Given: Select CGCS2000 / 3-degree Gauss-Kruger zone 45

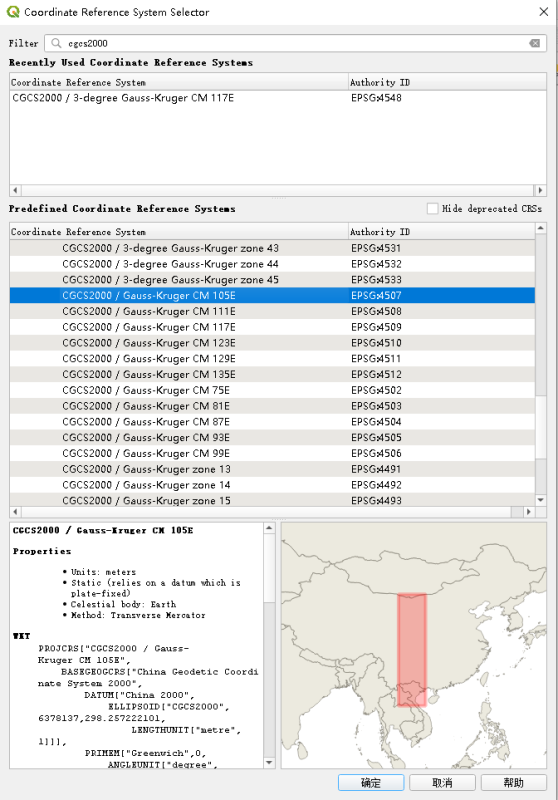Looking at the screenshot, I should click(x=272, y=280).
